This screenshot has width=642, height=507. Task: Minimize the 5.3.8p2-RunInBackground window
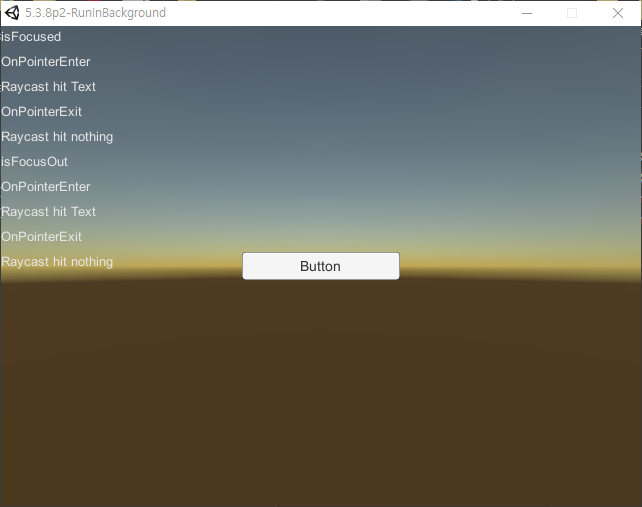click(527, 13)
